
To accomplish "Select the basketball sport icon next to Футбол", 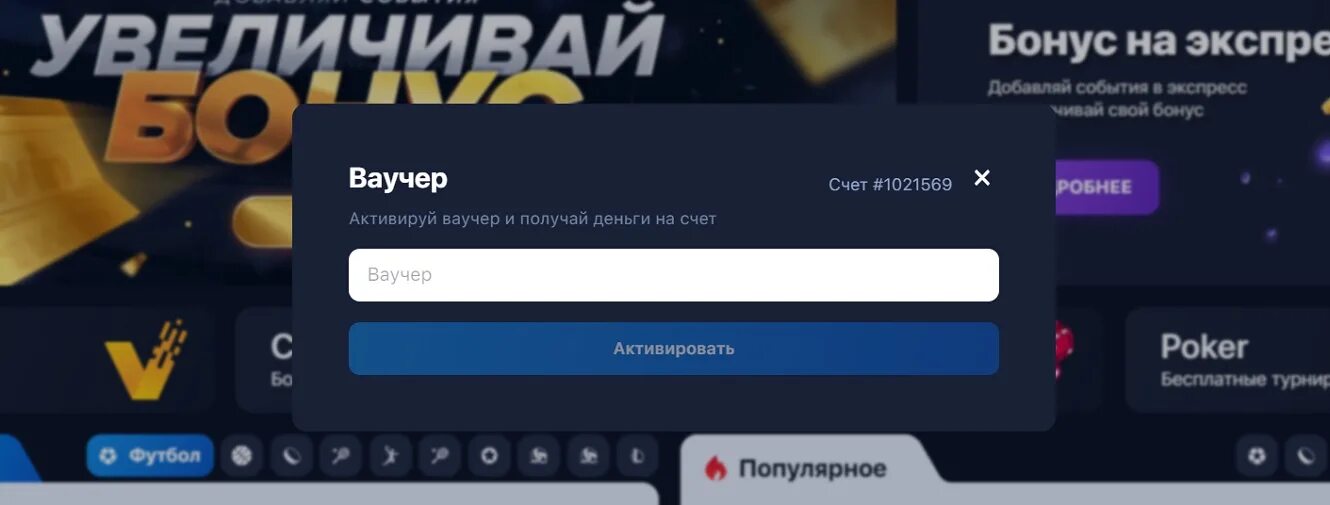I will pos(242,456).
